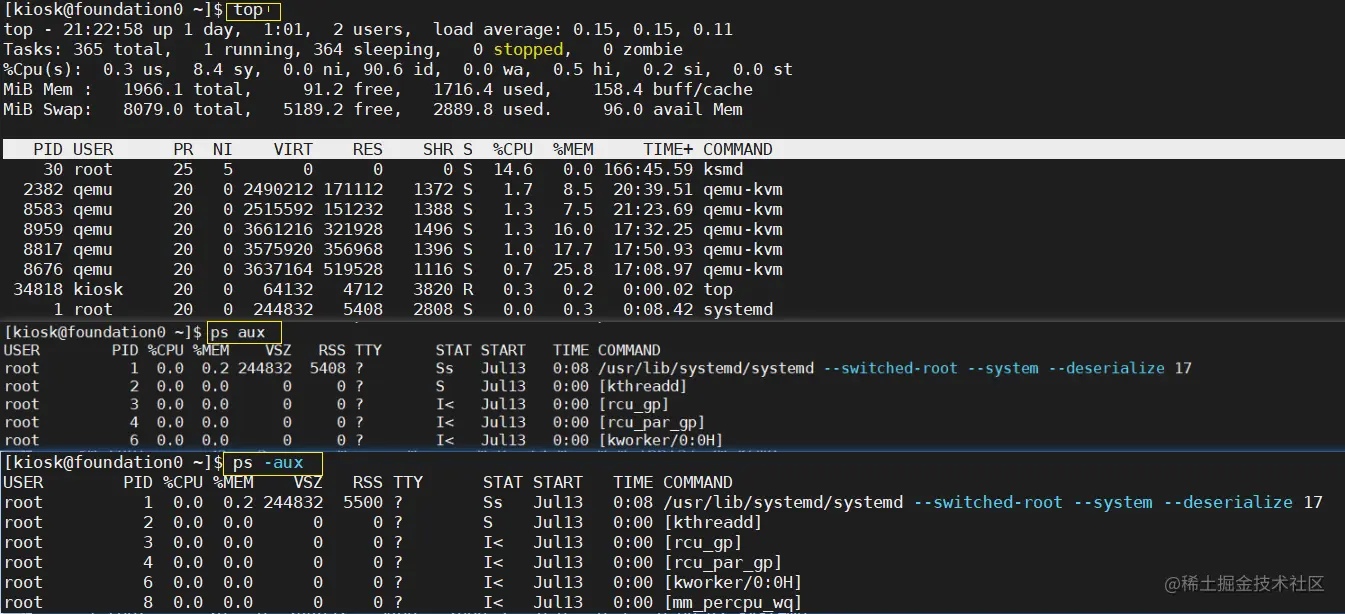Image resolution: width=1345 pixels, height=614 pixels.
Task: Click the 'START' header in ps -aux output
Action: point(558,482)
